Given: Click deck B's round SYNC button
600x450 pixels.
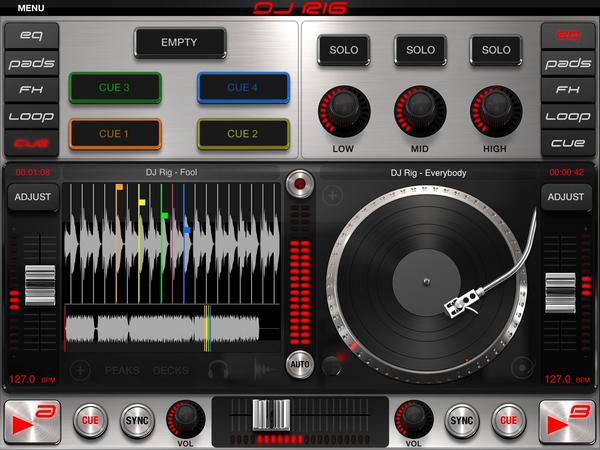Looking at the screenshot, I should coord(462,421).
